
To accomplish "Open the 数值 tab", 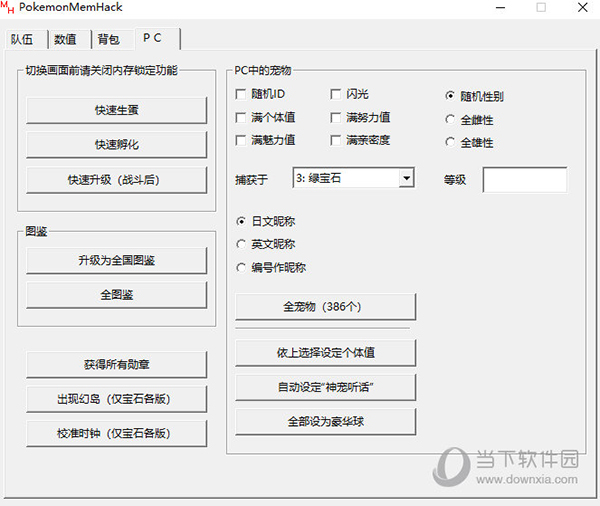I will pyautogui.click(x=69, y=39).
